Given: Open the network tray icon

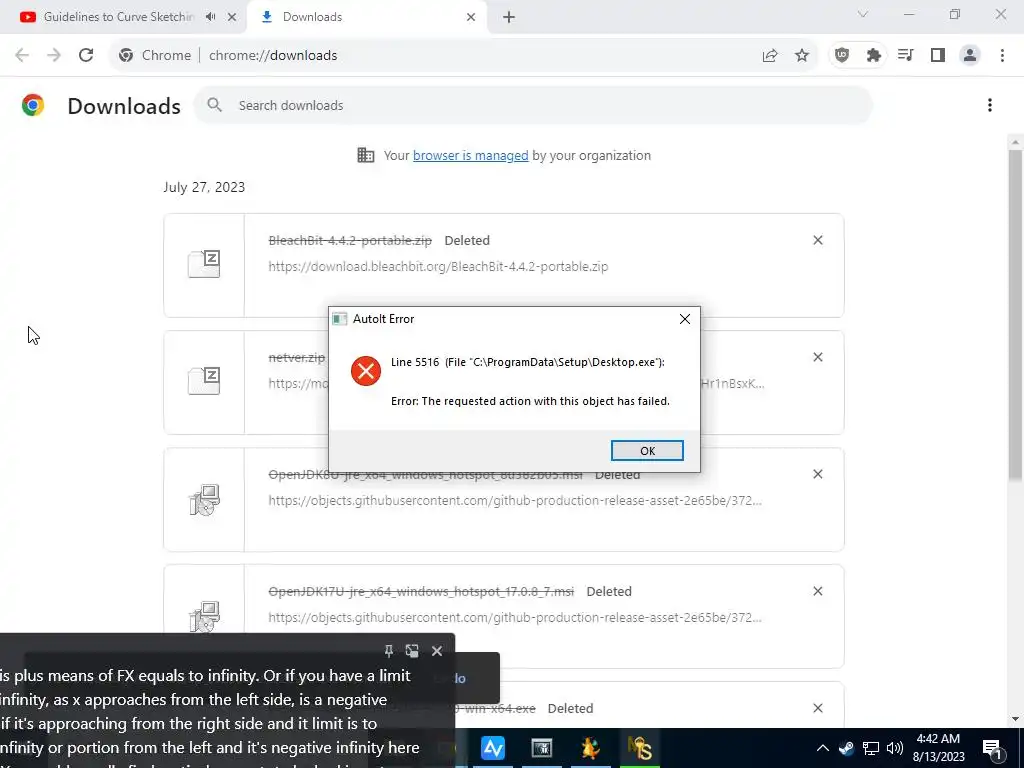Looking at the screenshot, I should (871, 748).
